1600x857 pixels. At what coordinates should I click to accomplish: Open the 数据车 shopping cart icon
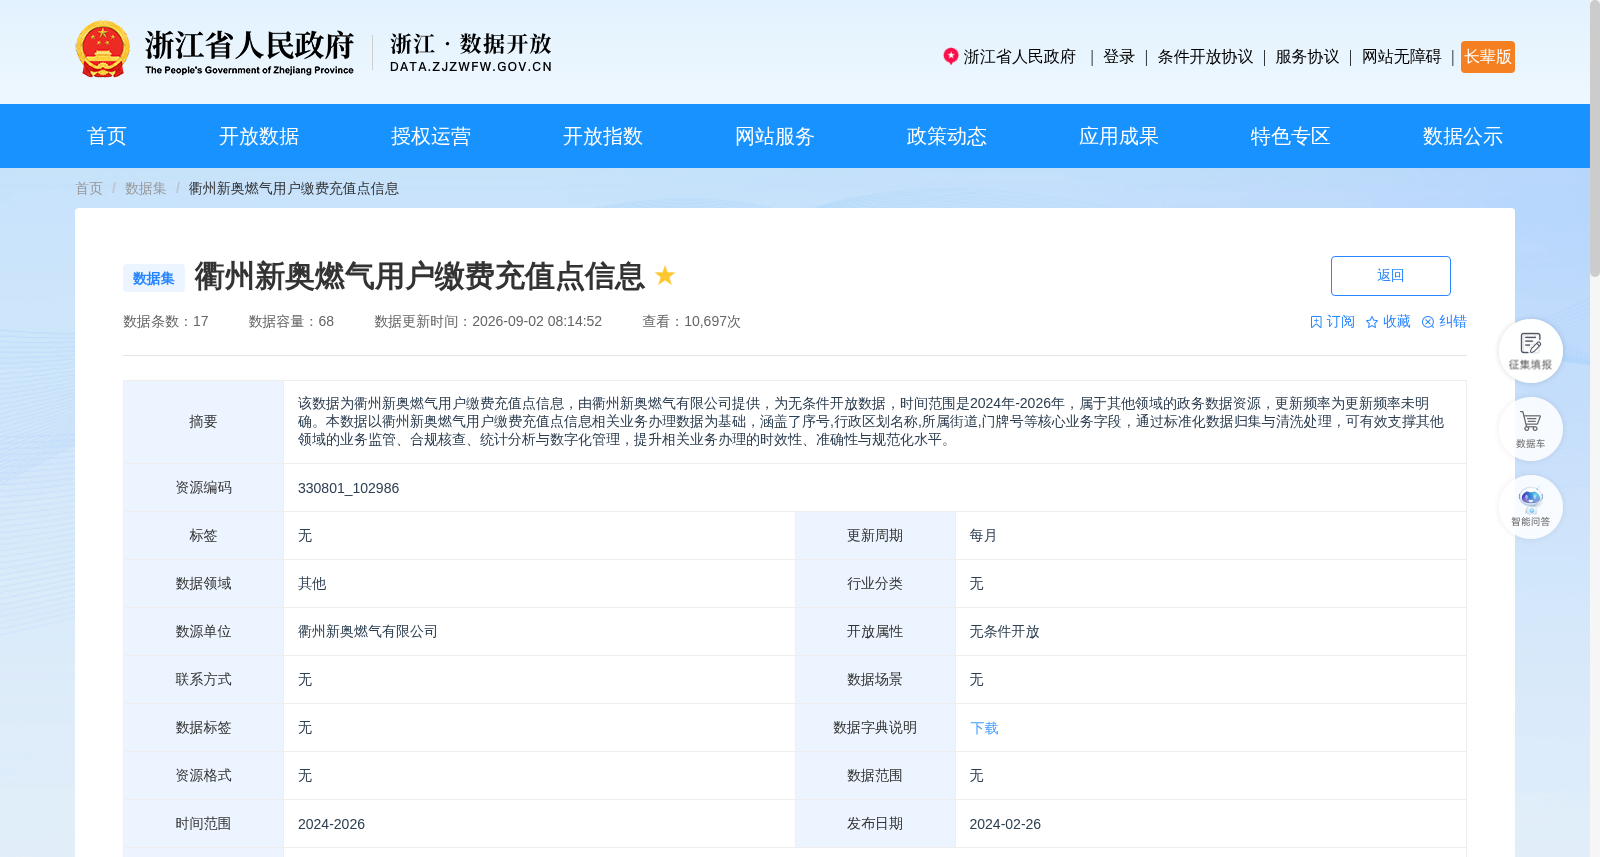[x=1530, y=428]
